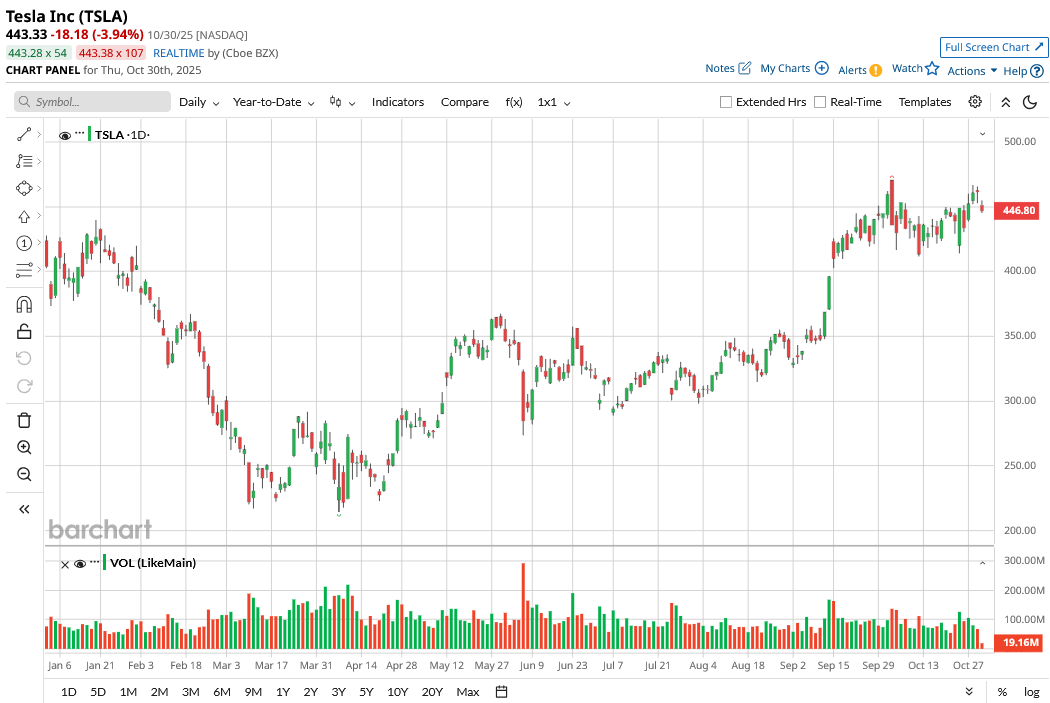Zoom in on the chart
1050x703 pixels.
point(24,447)
